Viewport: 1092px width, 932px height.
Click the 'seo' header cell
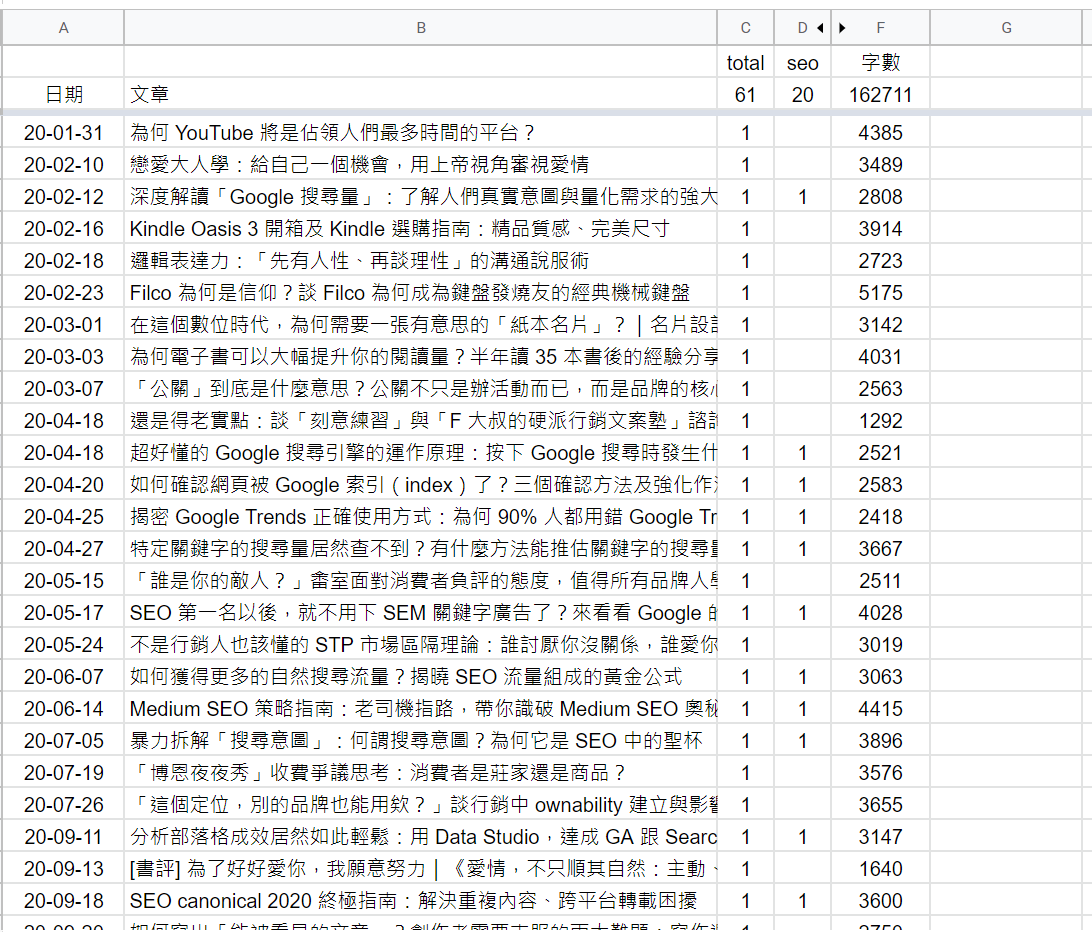click(x=802, y=63)
